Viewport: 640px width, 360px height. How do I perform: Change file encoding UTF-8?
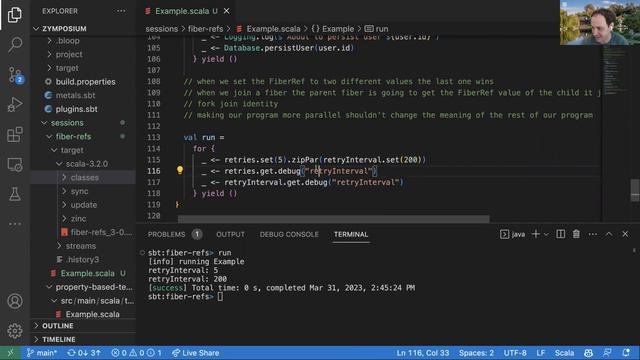click(515, 353)
